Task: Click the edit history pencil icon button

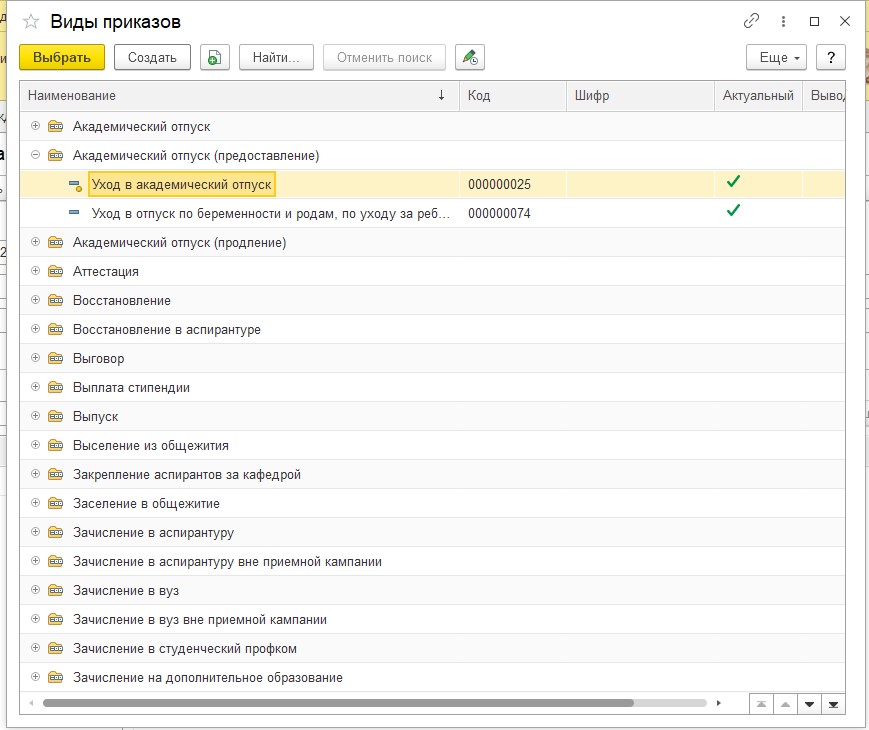Action: pyautogui.click(x=470, y=57)
